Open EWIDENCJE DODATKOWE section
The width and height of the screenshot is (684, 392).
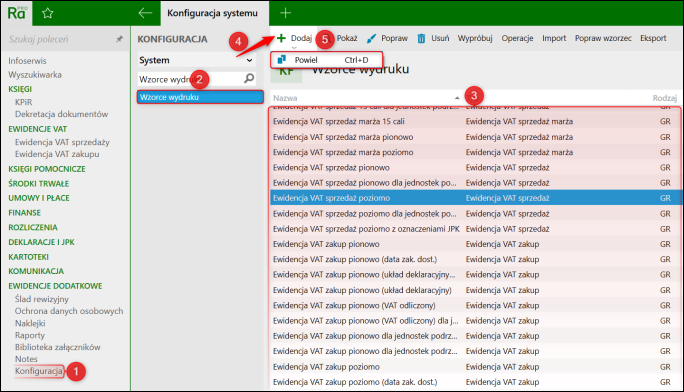point(55,286)
